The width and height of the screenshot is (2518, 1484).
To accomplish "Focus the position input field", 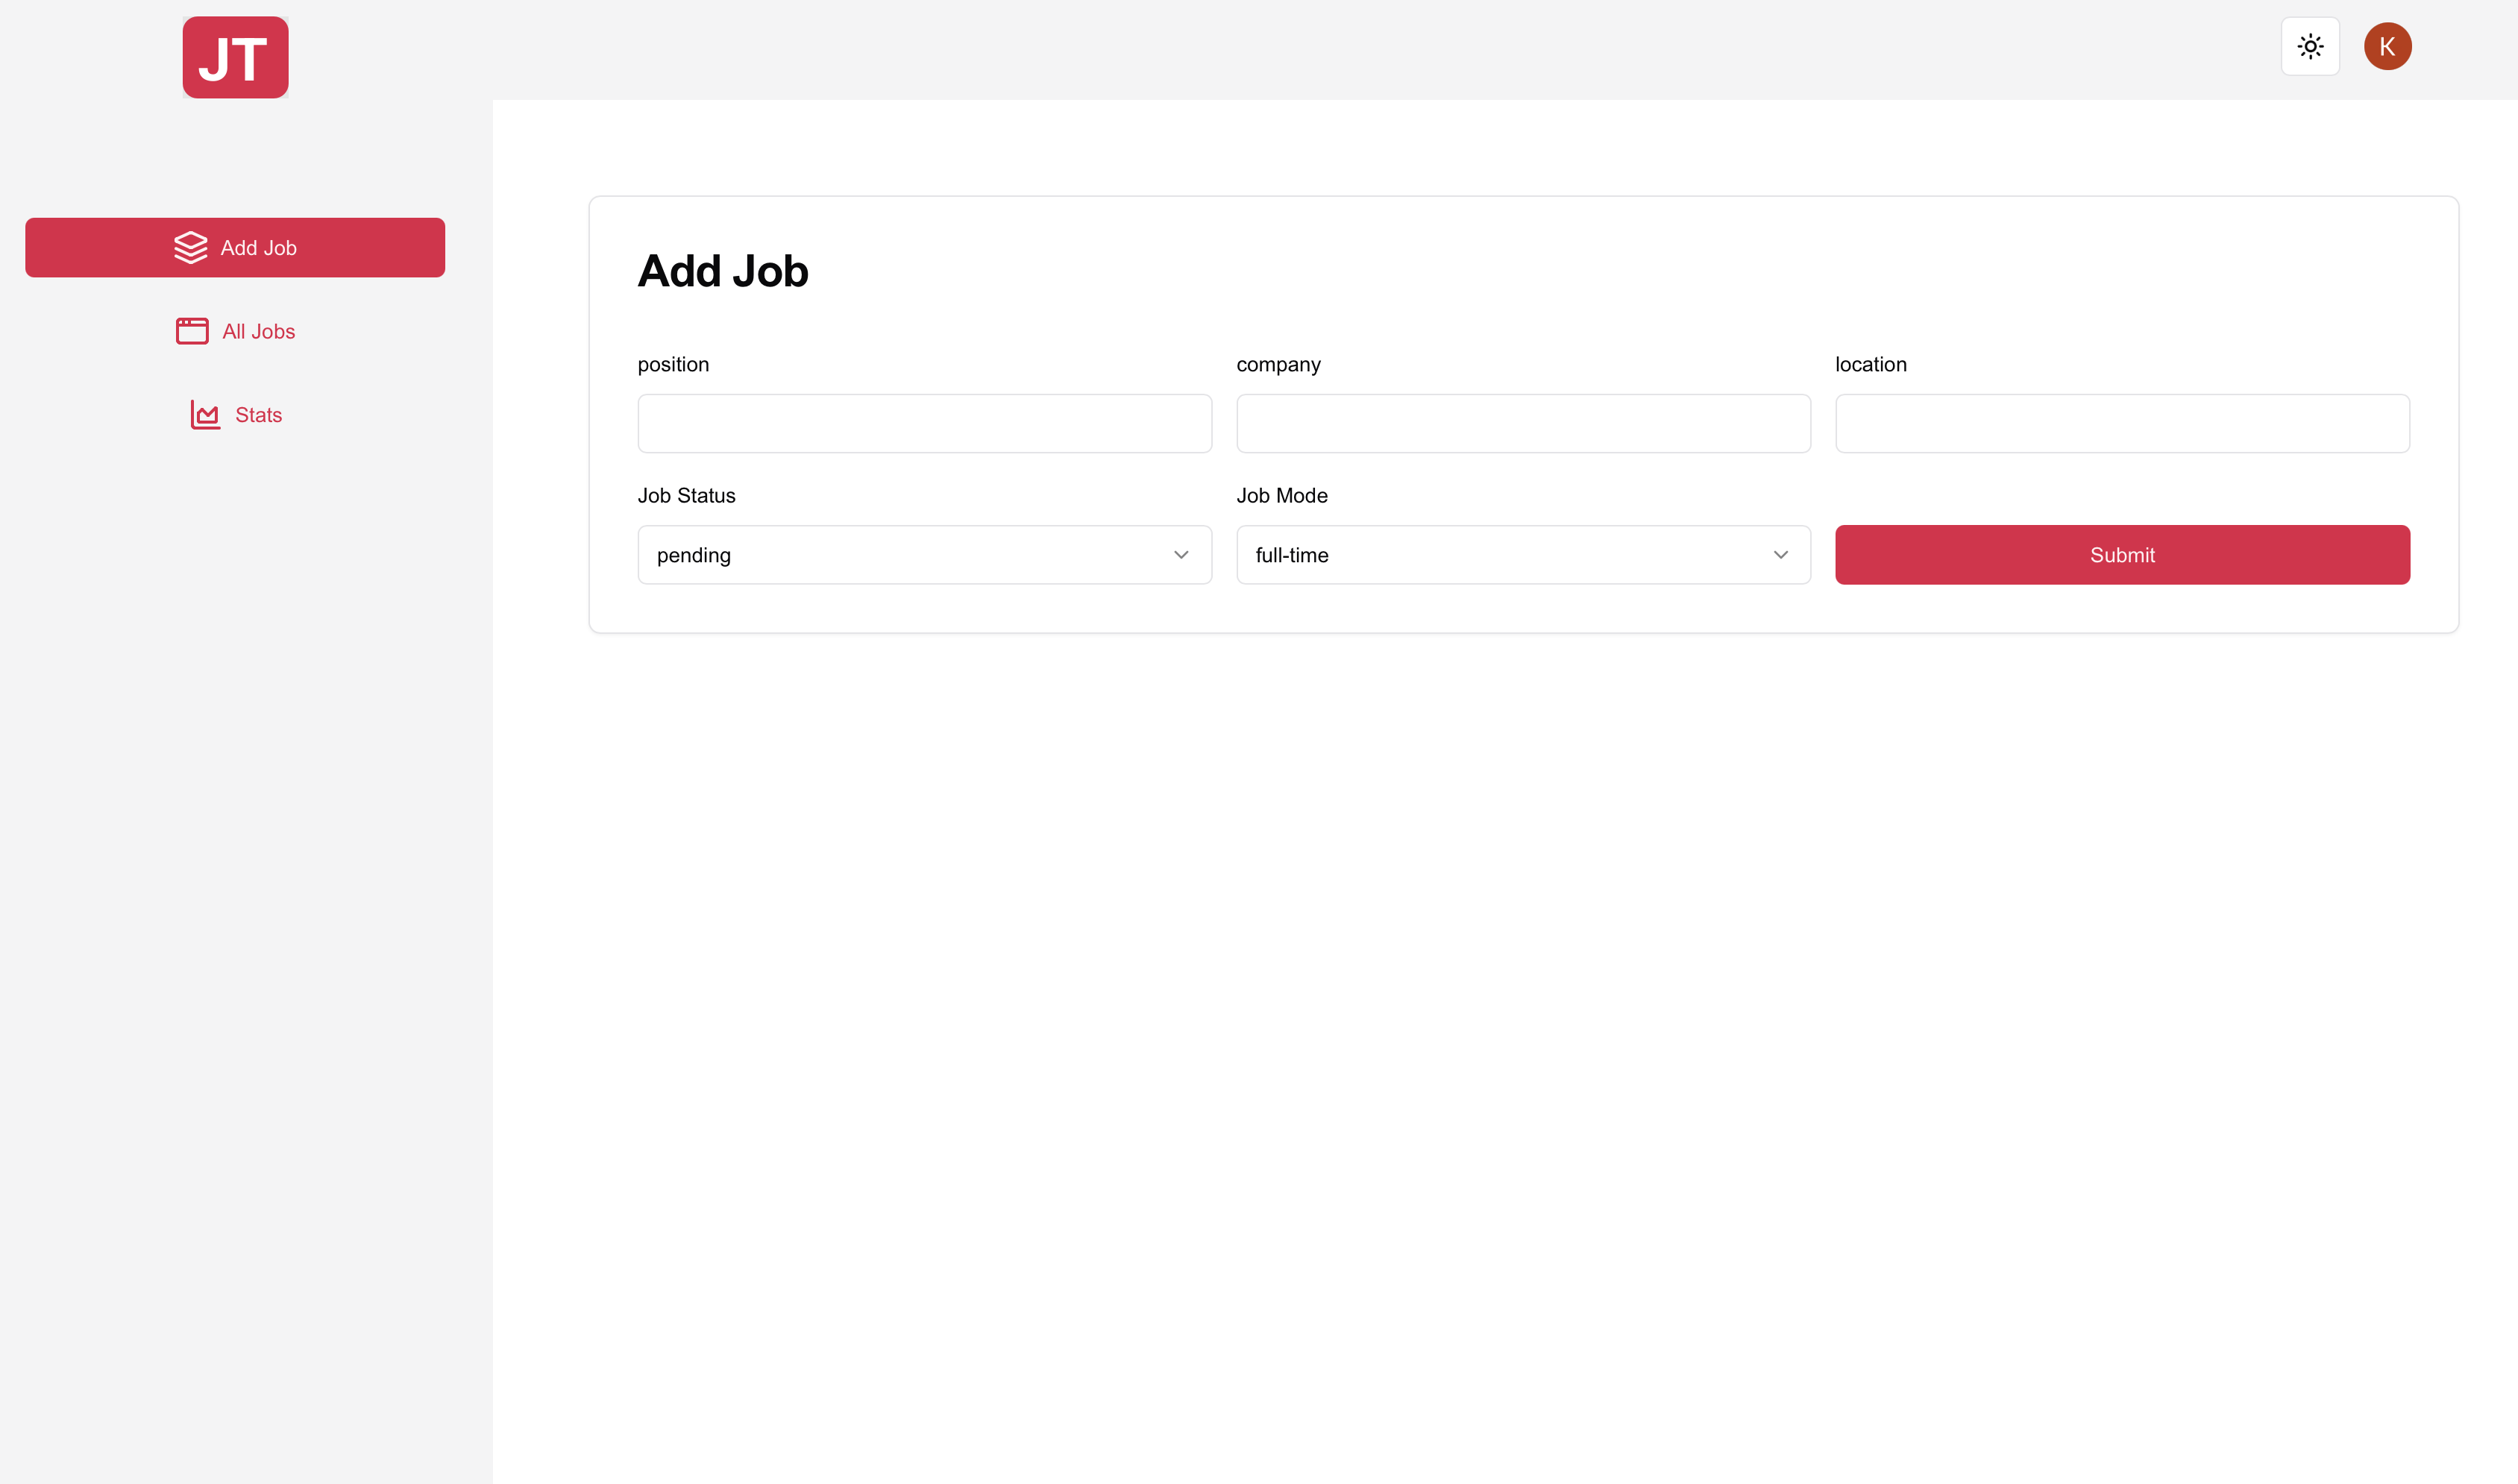I will click(x=924, y=423).
